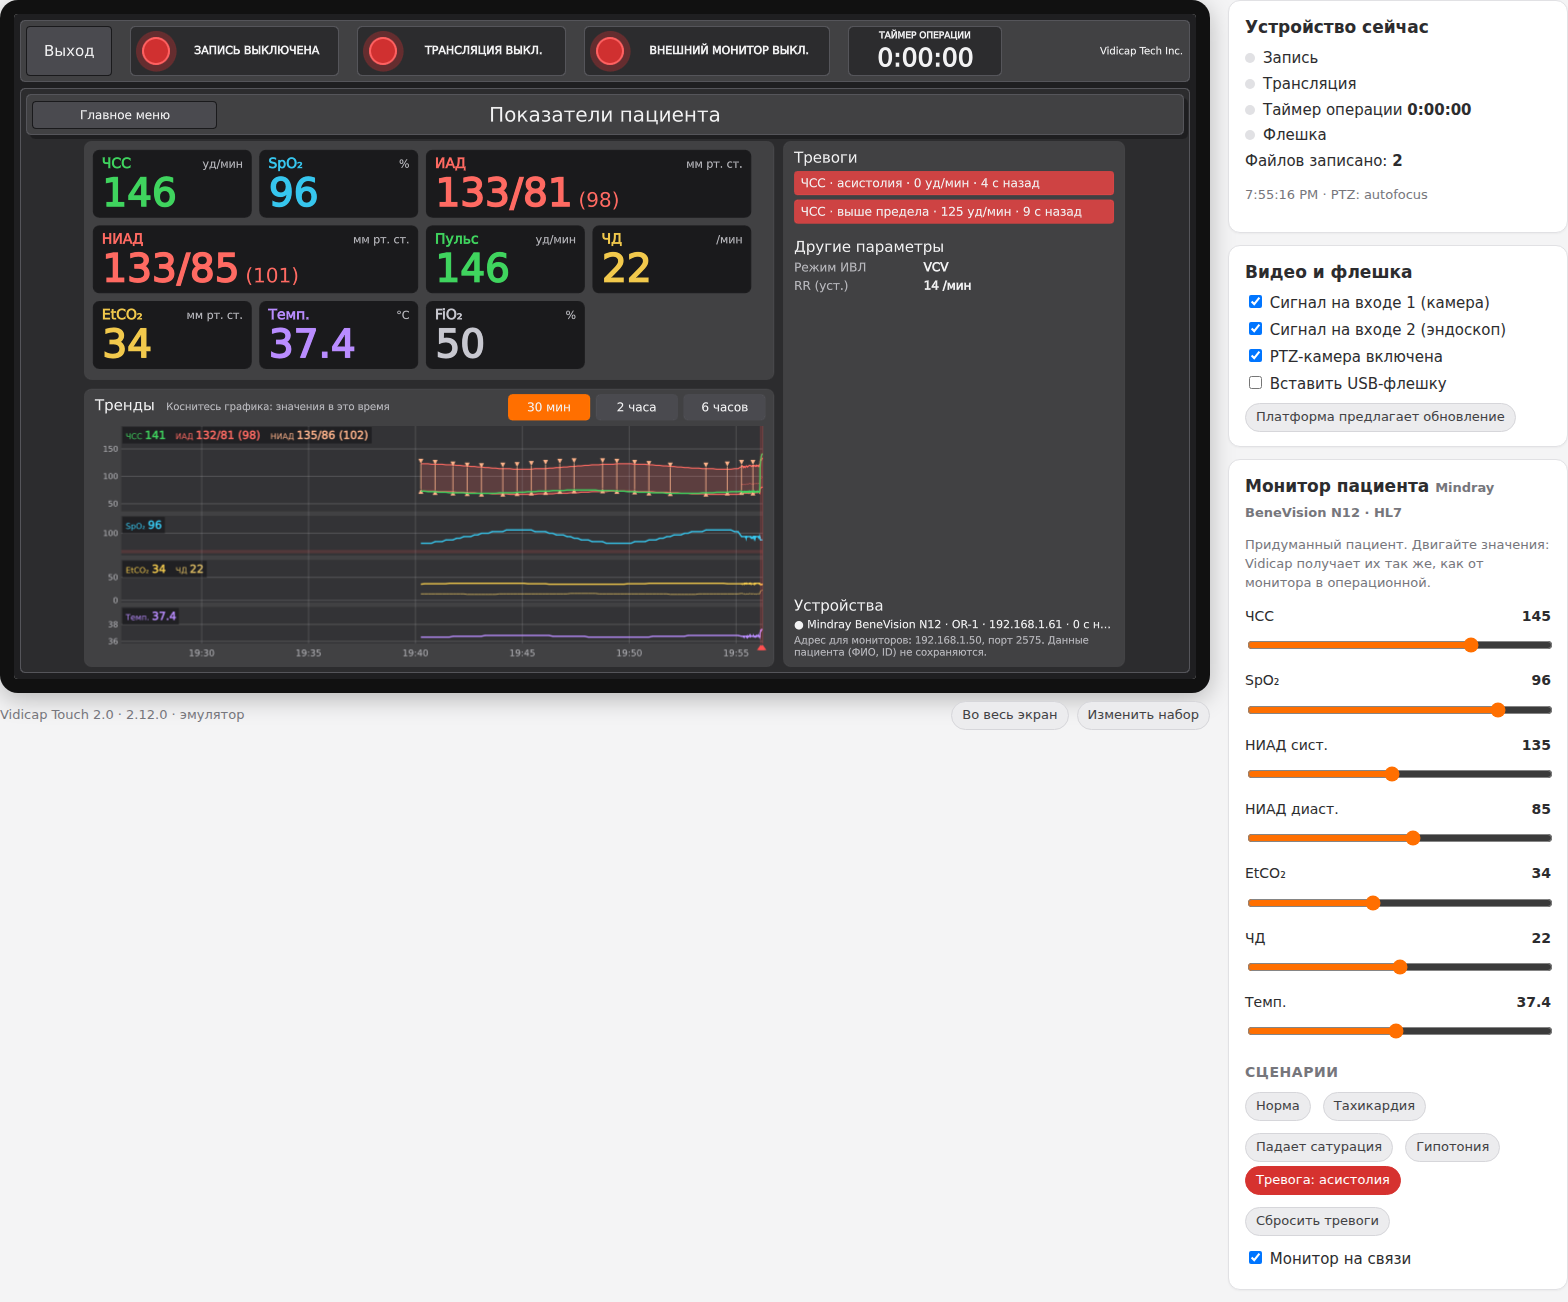
Task: Adjust the ЧСС slider
Action: [1400, 645]
